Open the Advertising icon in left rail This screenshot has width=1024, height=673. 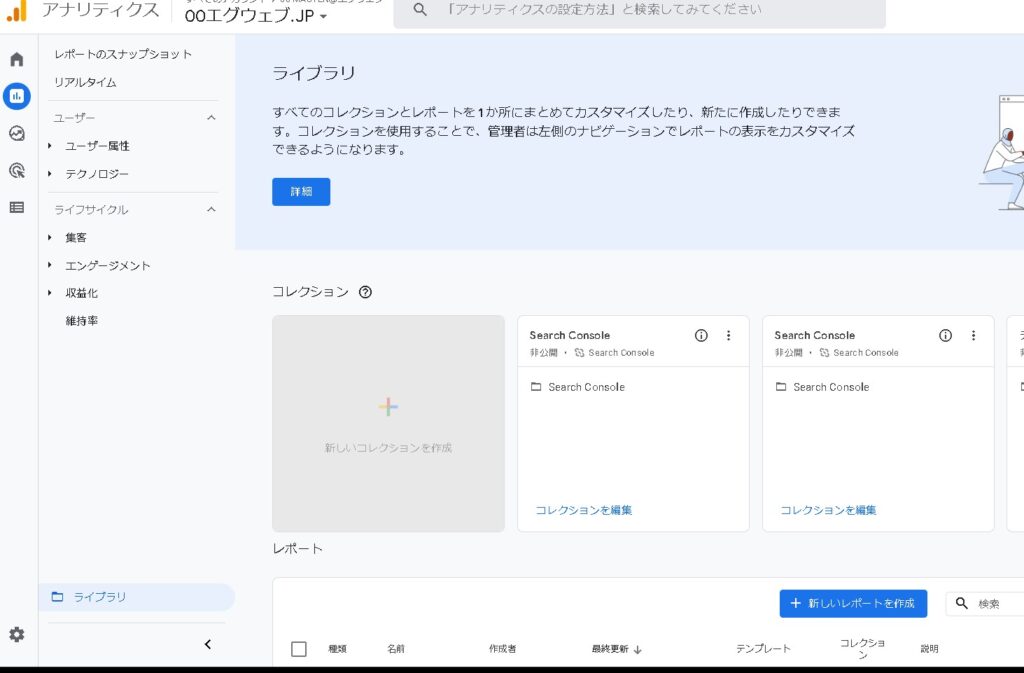17,170
